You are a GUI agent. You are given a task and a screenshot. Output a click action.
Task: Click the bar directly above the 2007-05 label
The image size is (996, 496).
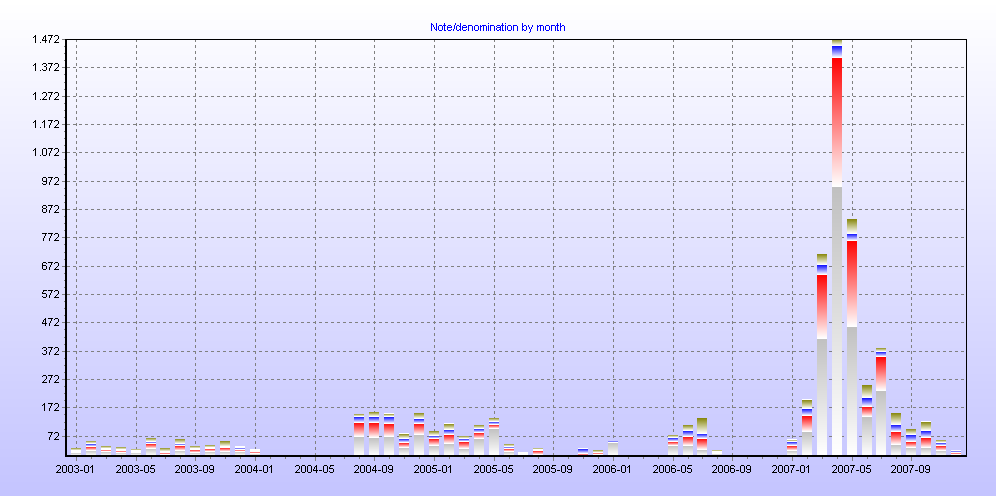click(852, 337)
